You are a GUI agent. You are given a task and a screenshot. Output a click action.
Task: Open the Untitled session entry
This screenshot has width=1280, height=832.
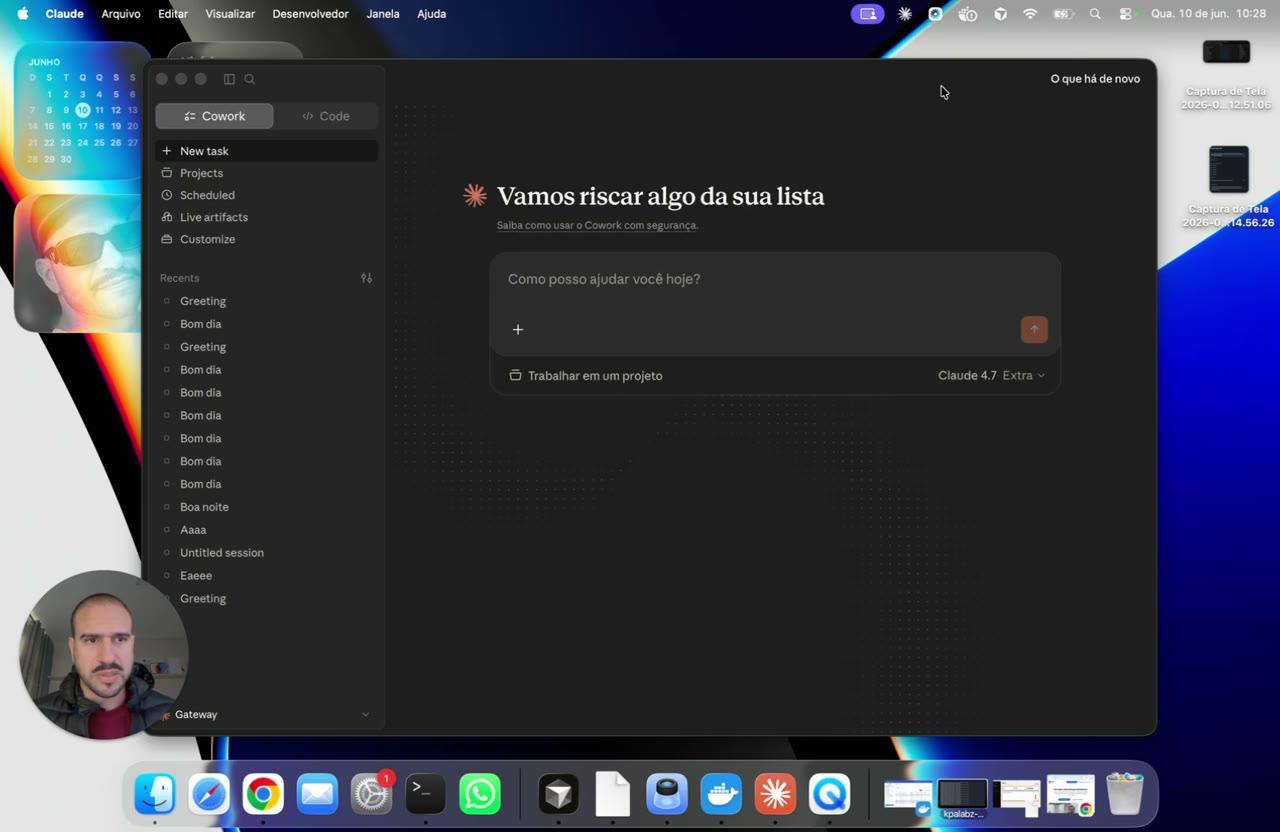coord(266,553)
